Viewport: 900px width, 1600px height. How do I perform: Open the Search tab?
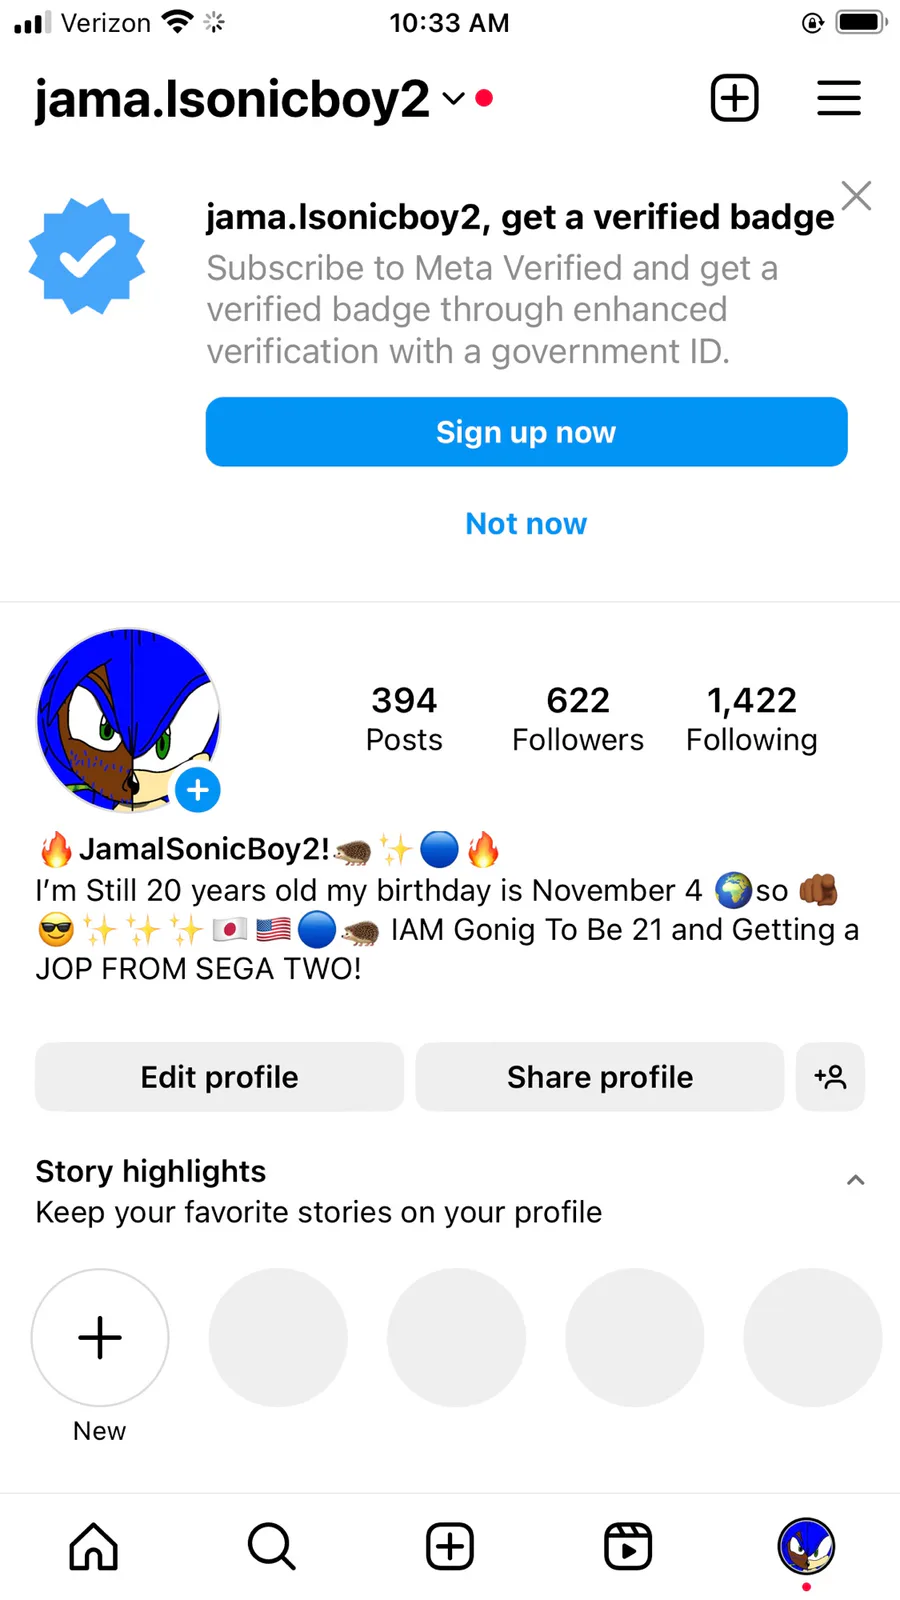click(x=271, y=1546)
